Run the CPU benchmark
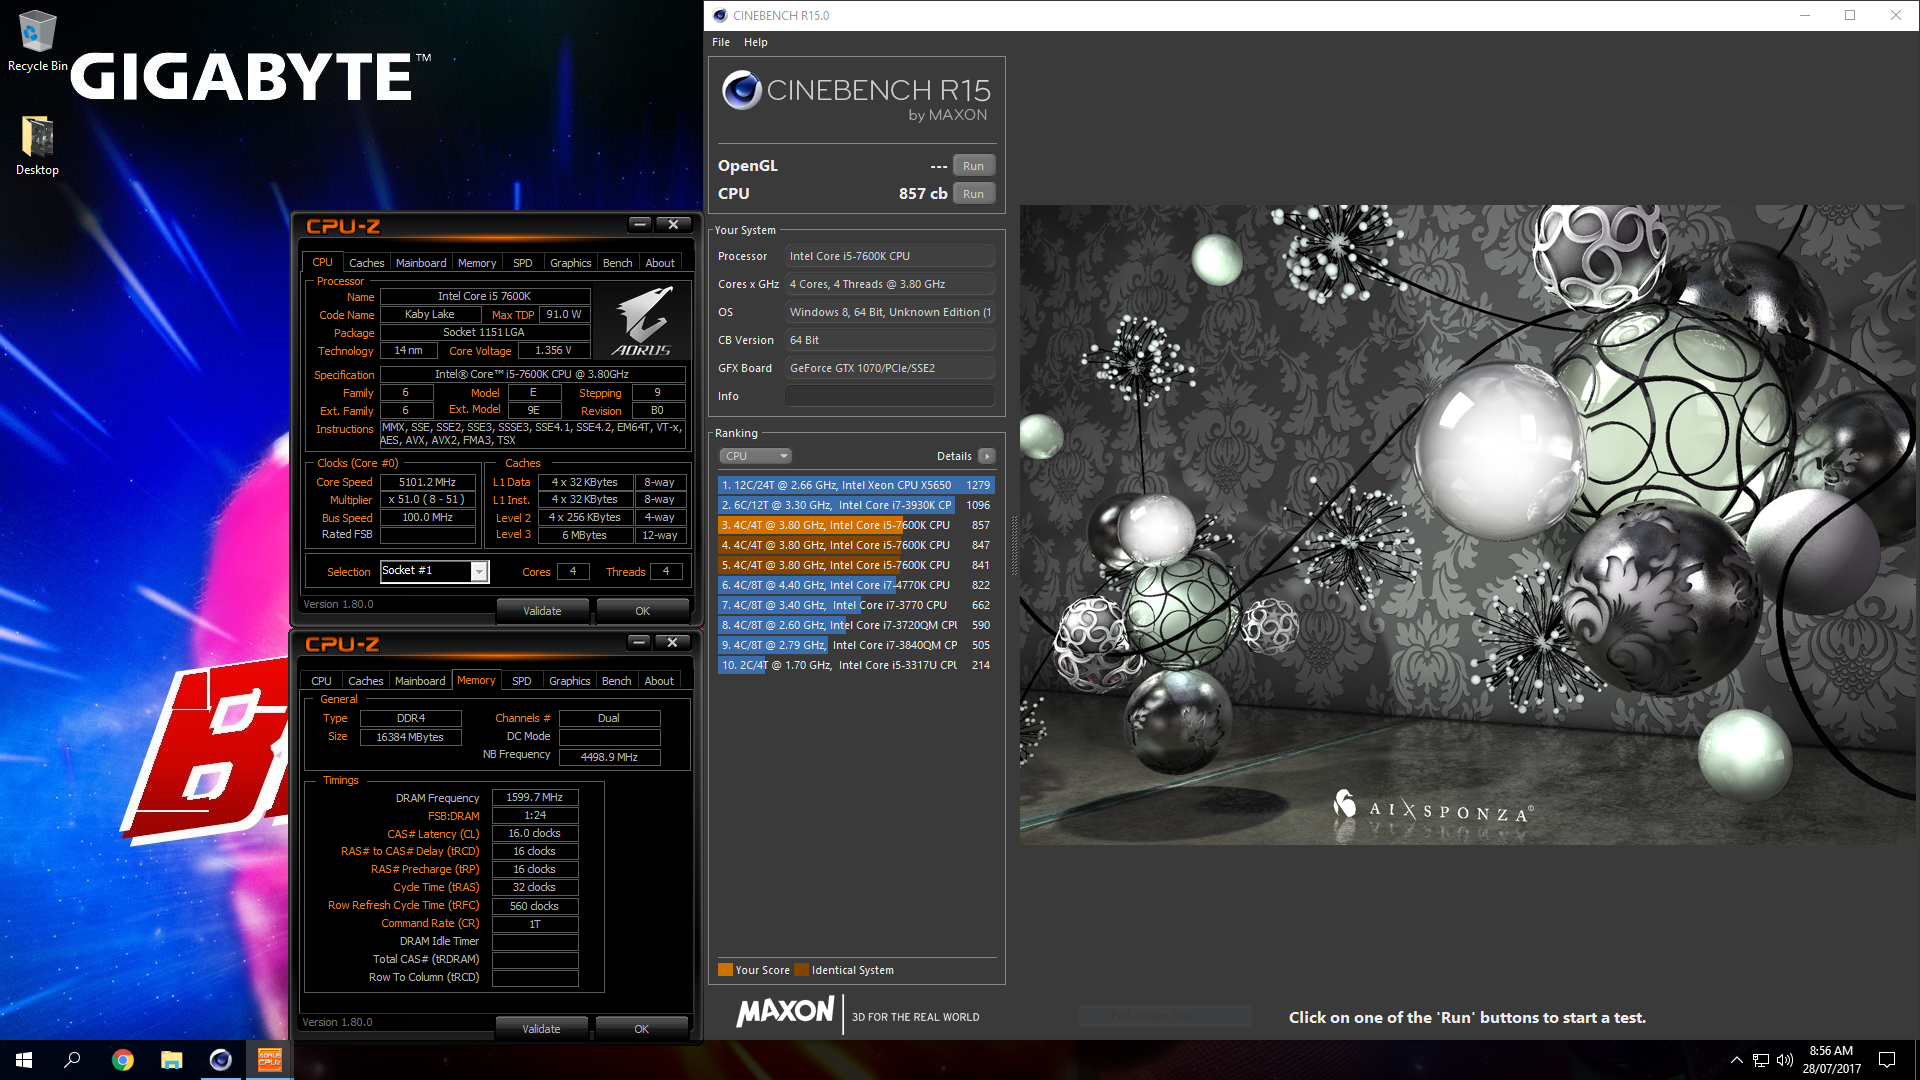 pyautogui.click(x=973, y=194)
